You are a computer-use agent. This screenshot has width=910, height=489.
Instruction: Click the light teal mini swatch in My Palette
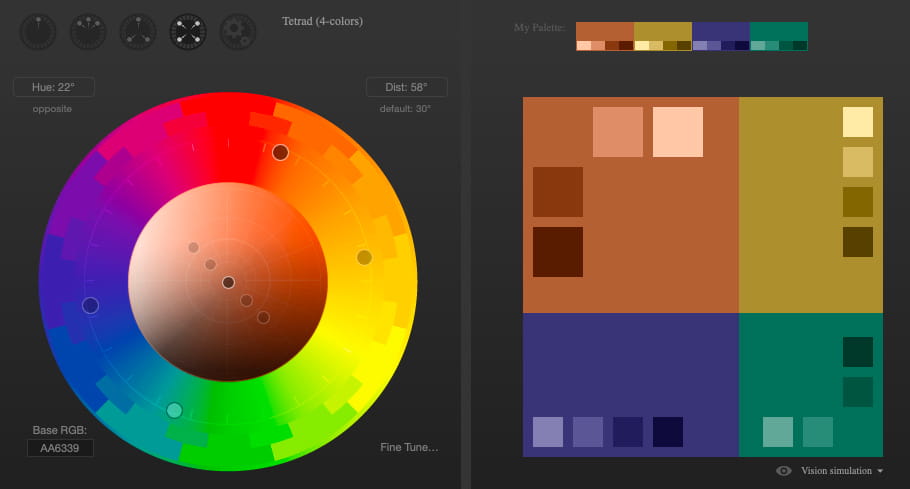757,45
